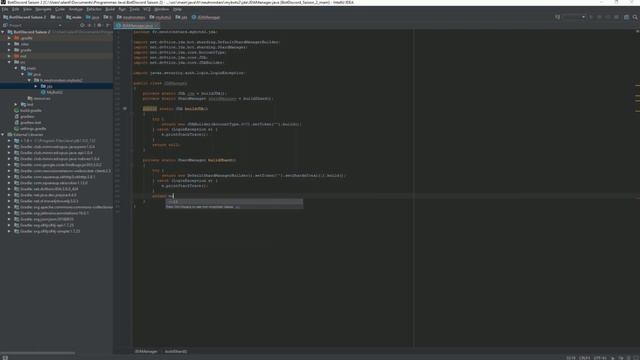Open the File menu
640x360 pixels.
pos(5,9)
